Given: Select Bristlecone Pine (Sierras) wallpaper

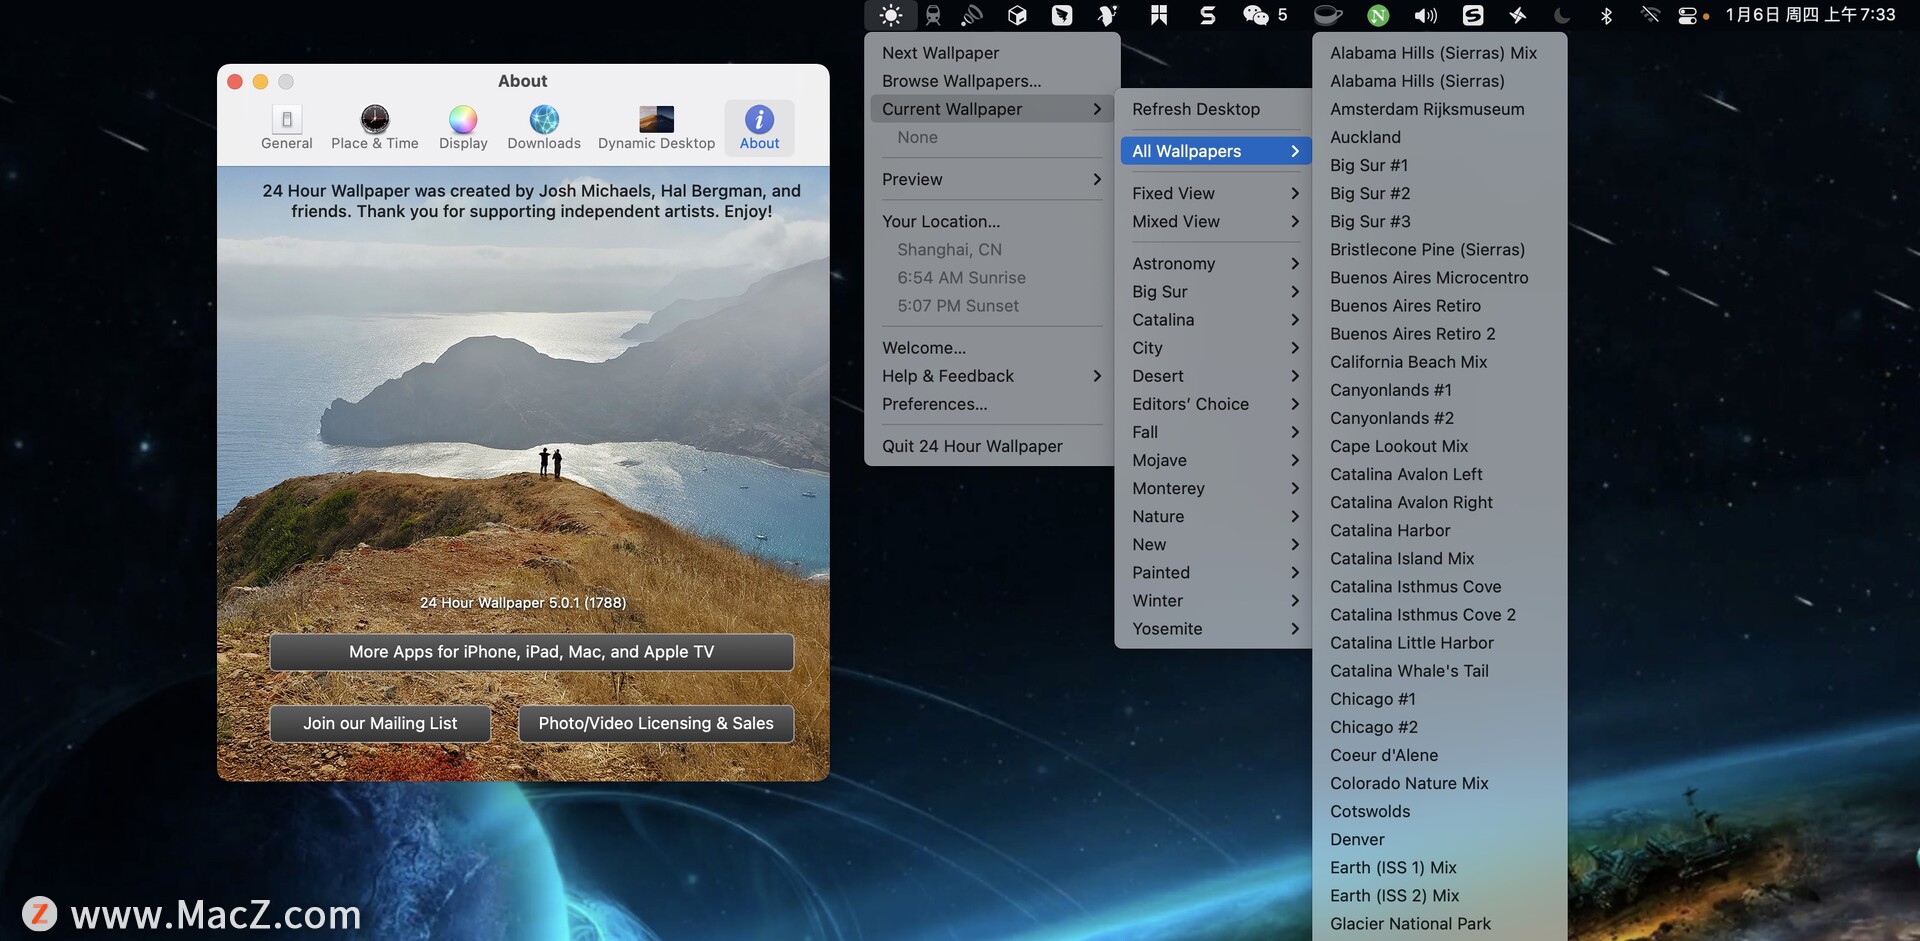Looking at the screenshot, I should tap(1440, 249).
